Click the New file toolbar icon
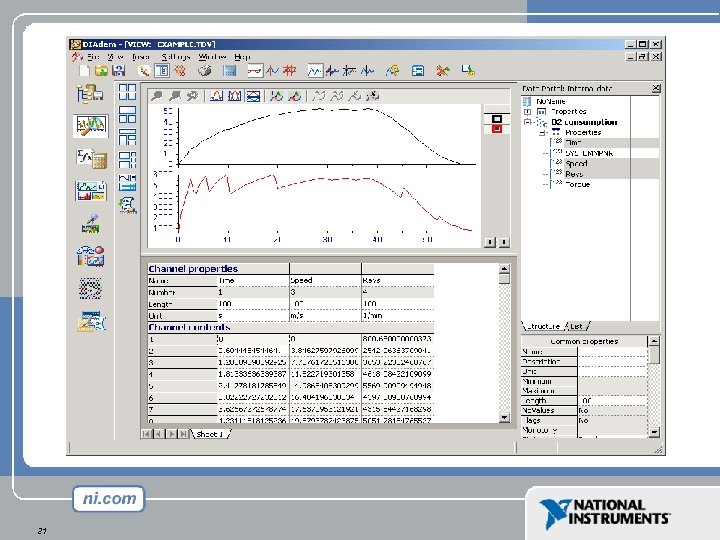Image resolution: width=720 pixels, height=540 pixels. 84,71
